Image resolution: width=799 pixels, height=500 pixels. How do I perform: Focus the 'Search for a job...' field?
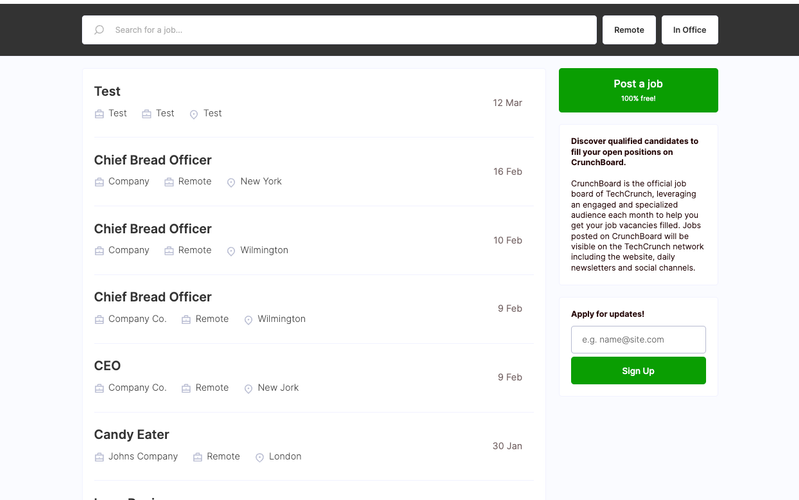point(339,30)
